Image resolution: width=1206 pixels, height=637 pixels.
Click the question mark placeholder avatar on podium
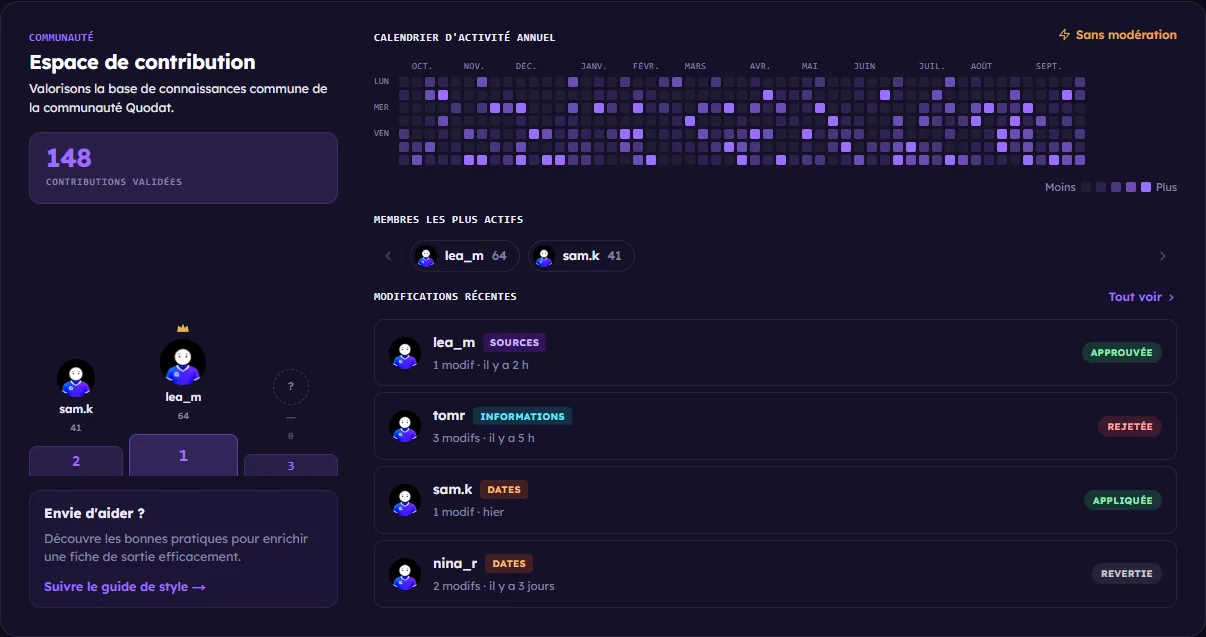291,386
